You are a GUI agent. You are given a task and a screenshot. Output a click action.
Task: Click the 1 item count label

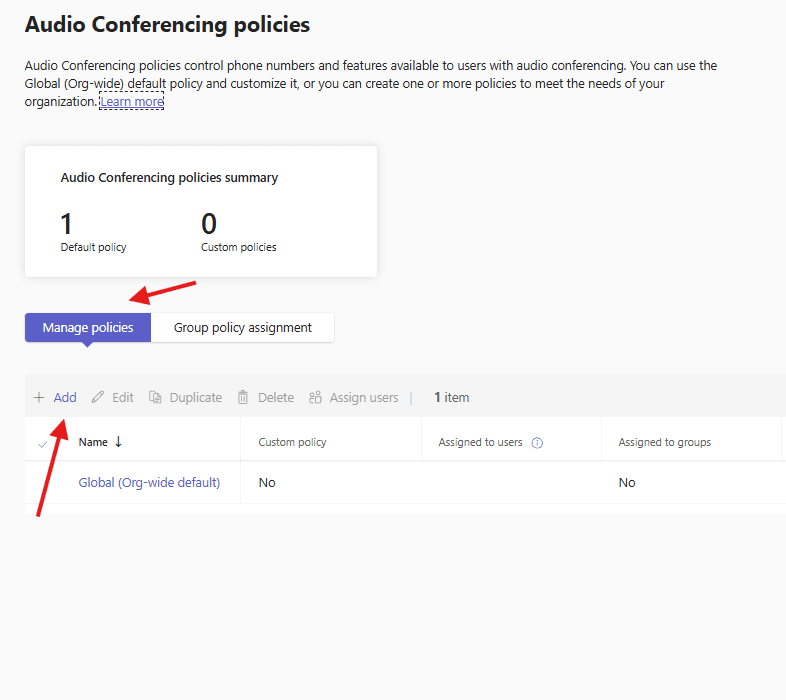coord(451,397)
